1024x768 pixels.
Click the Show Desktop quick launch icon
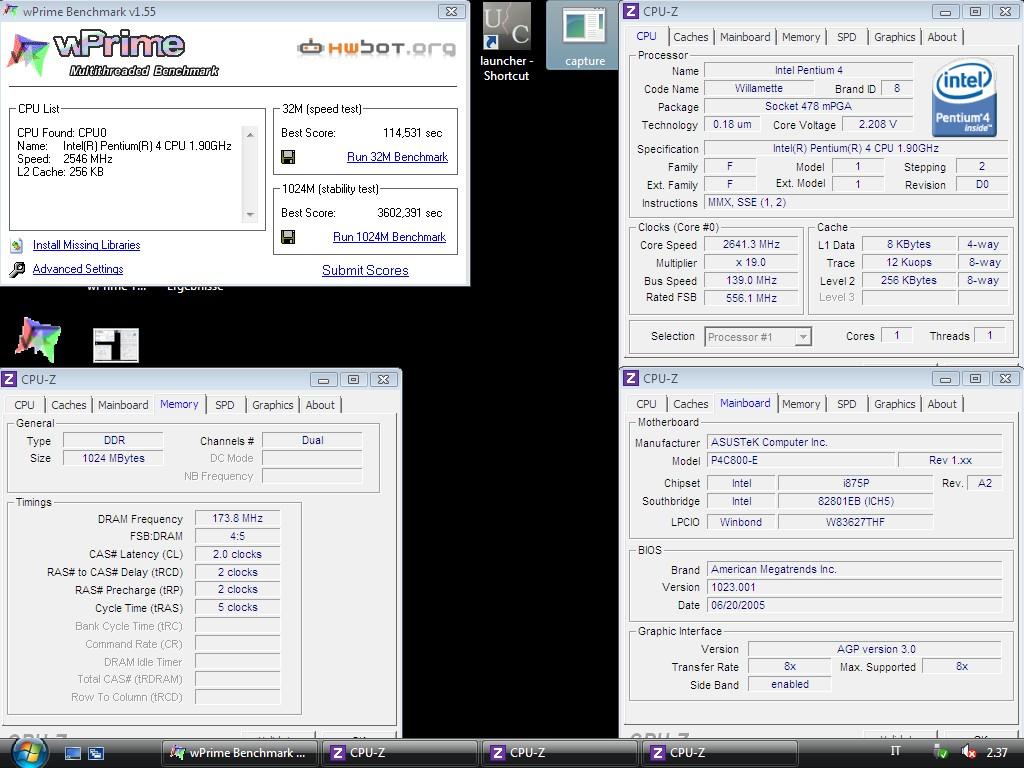[73, 753]
